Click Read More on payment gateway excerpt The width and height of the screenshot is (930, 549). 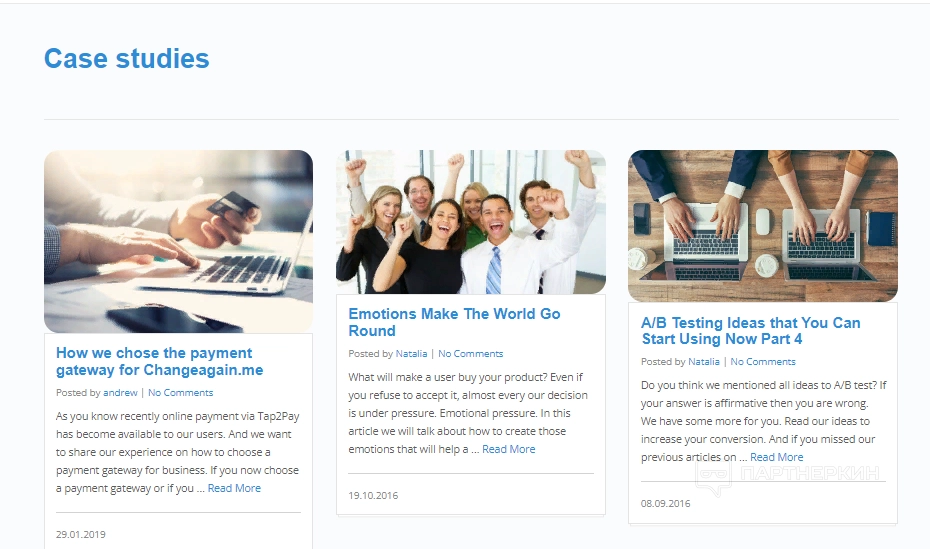click(x=234, y=488)
